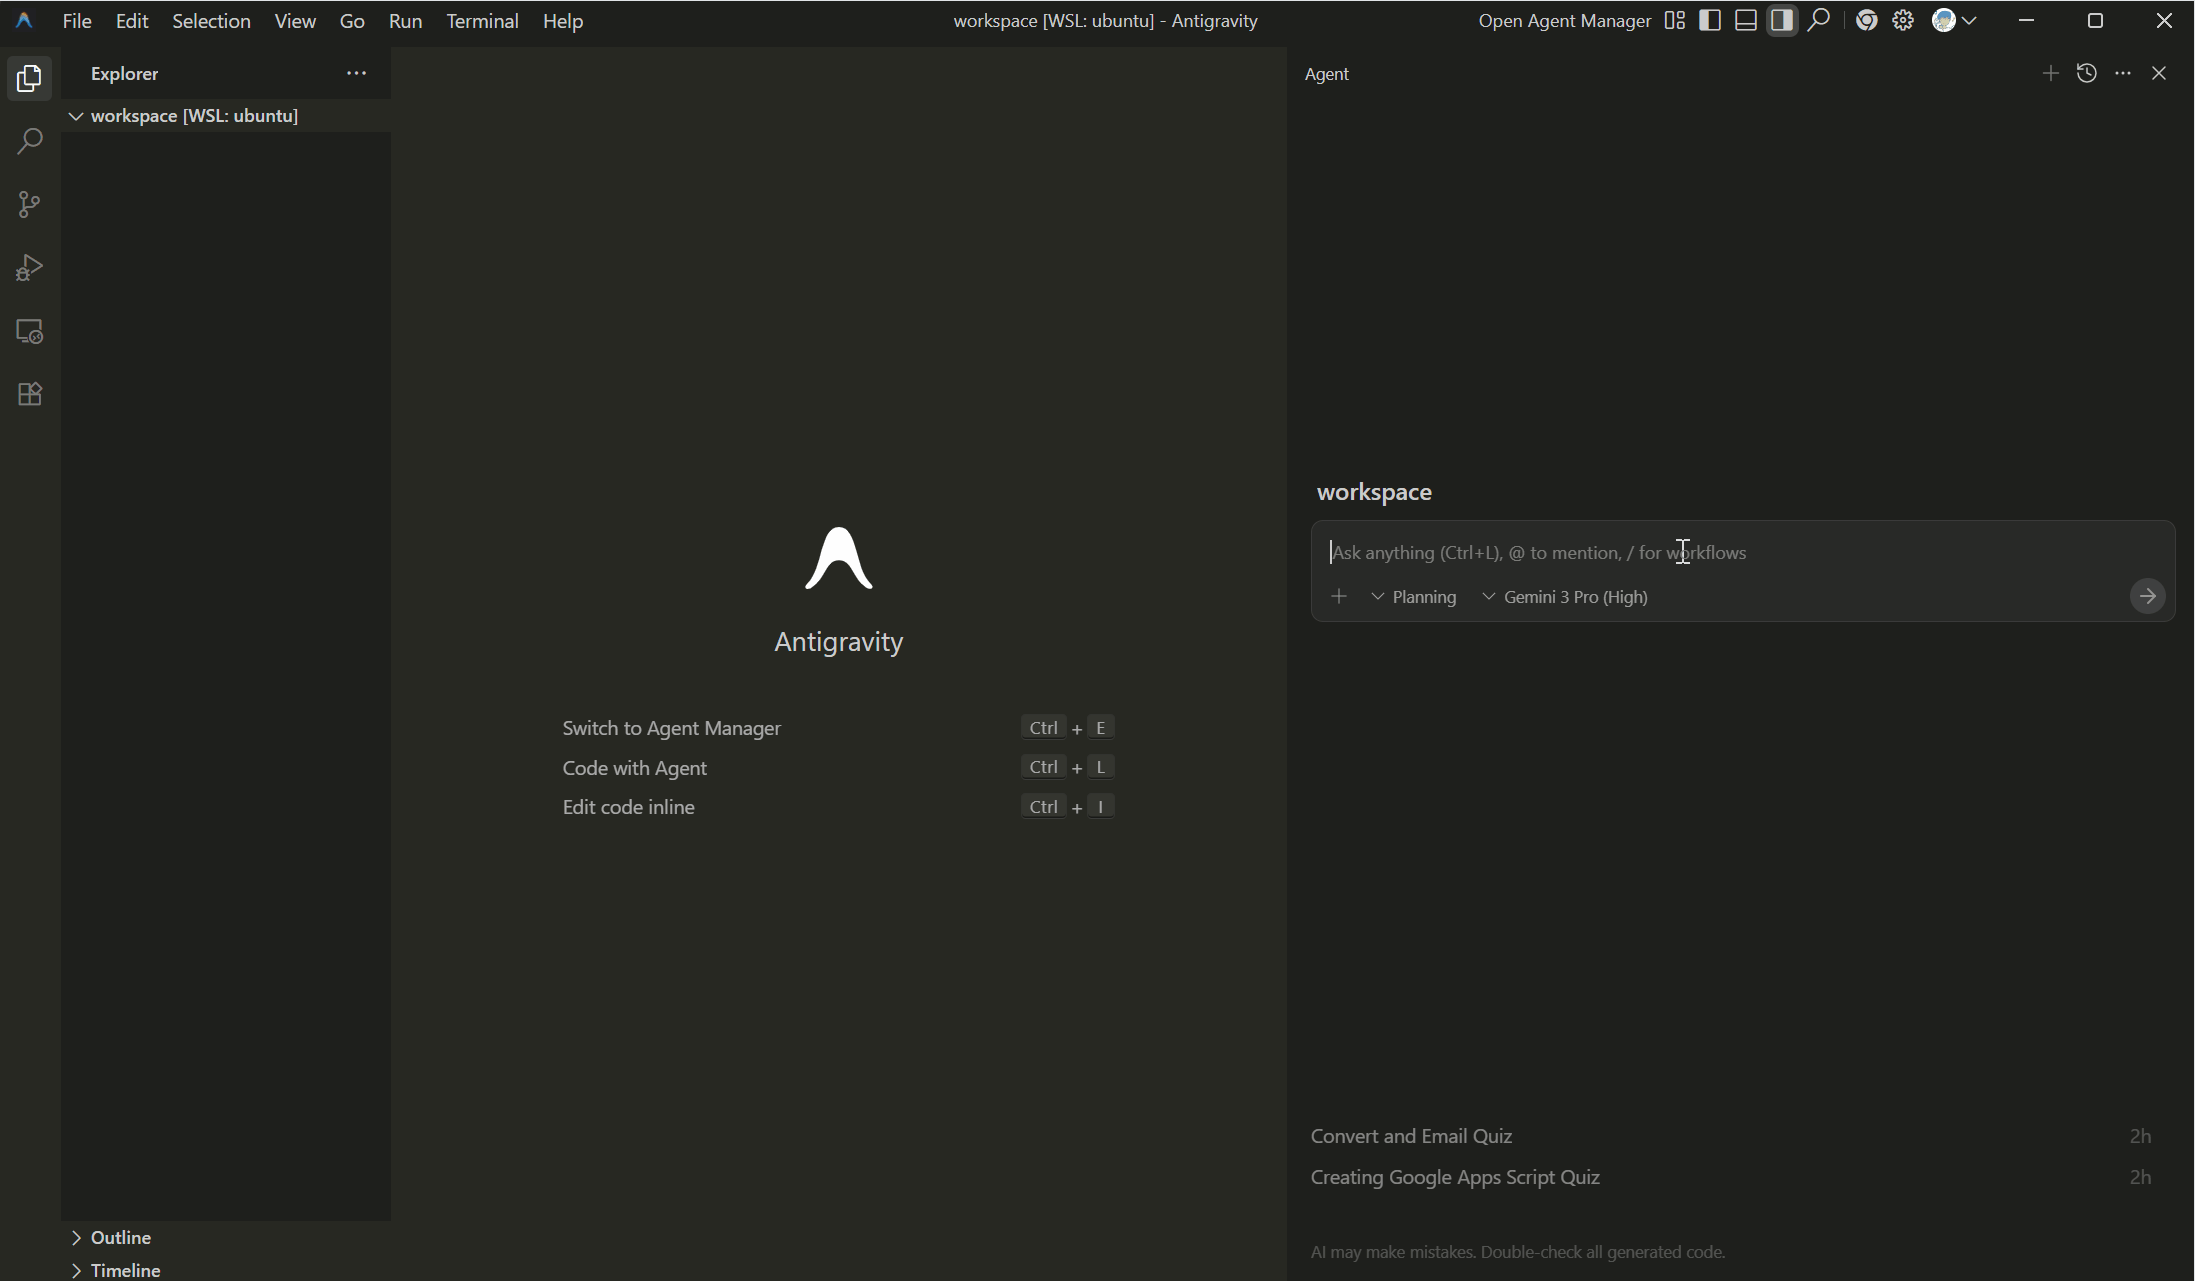Toggle the secondary side bar (Agent panel)
The image size is (2195, 1281).
[1782, 21]
